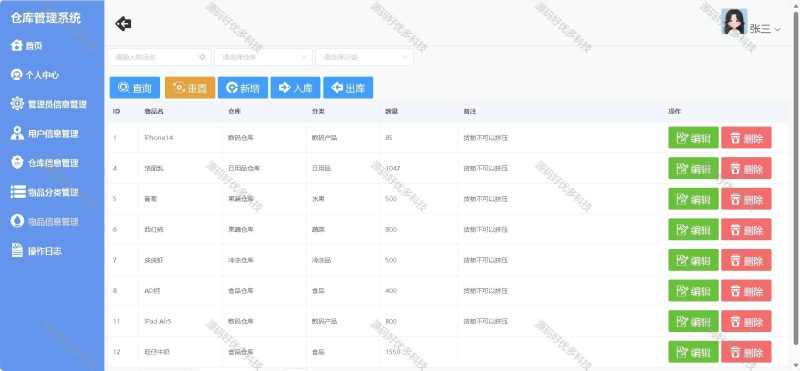This screenshot has width=800, height=371.
Task: Click the person icon for 用户信息管理
Action: (17, 133)
